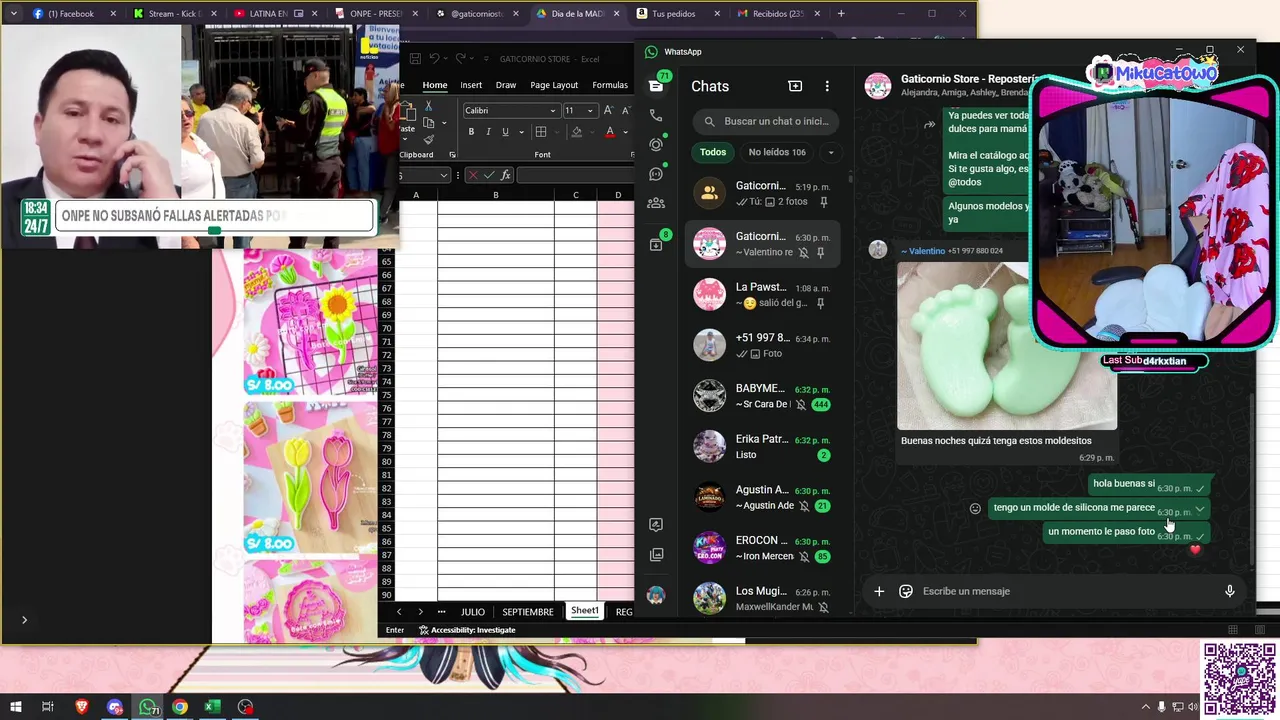Click the Increase Font Size icon in Excel
Screen dimensions: 1280x720
pos(609,110)
